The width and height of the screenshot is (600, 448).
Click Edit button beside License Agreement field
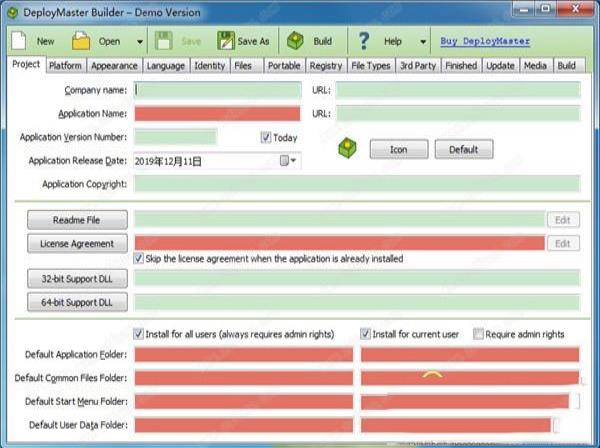pos(563,243)
